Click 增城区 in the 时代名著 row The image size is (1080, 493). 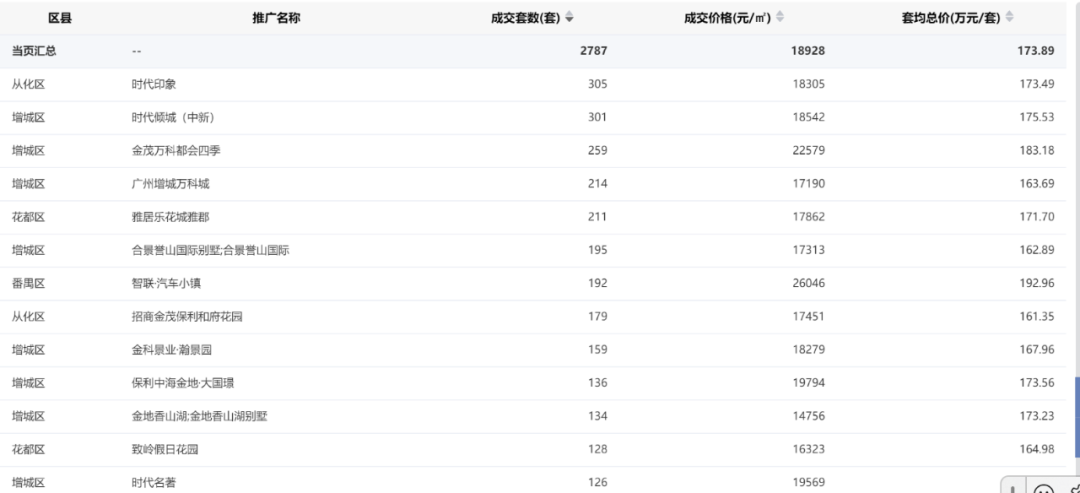click(x=28, y=483)
